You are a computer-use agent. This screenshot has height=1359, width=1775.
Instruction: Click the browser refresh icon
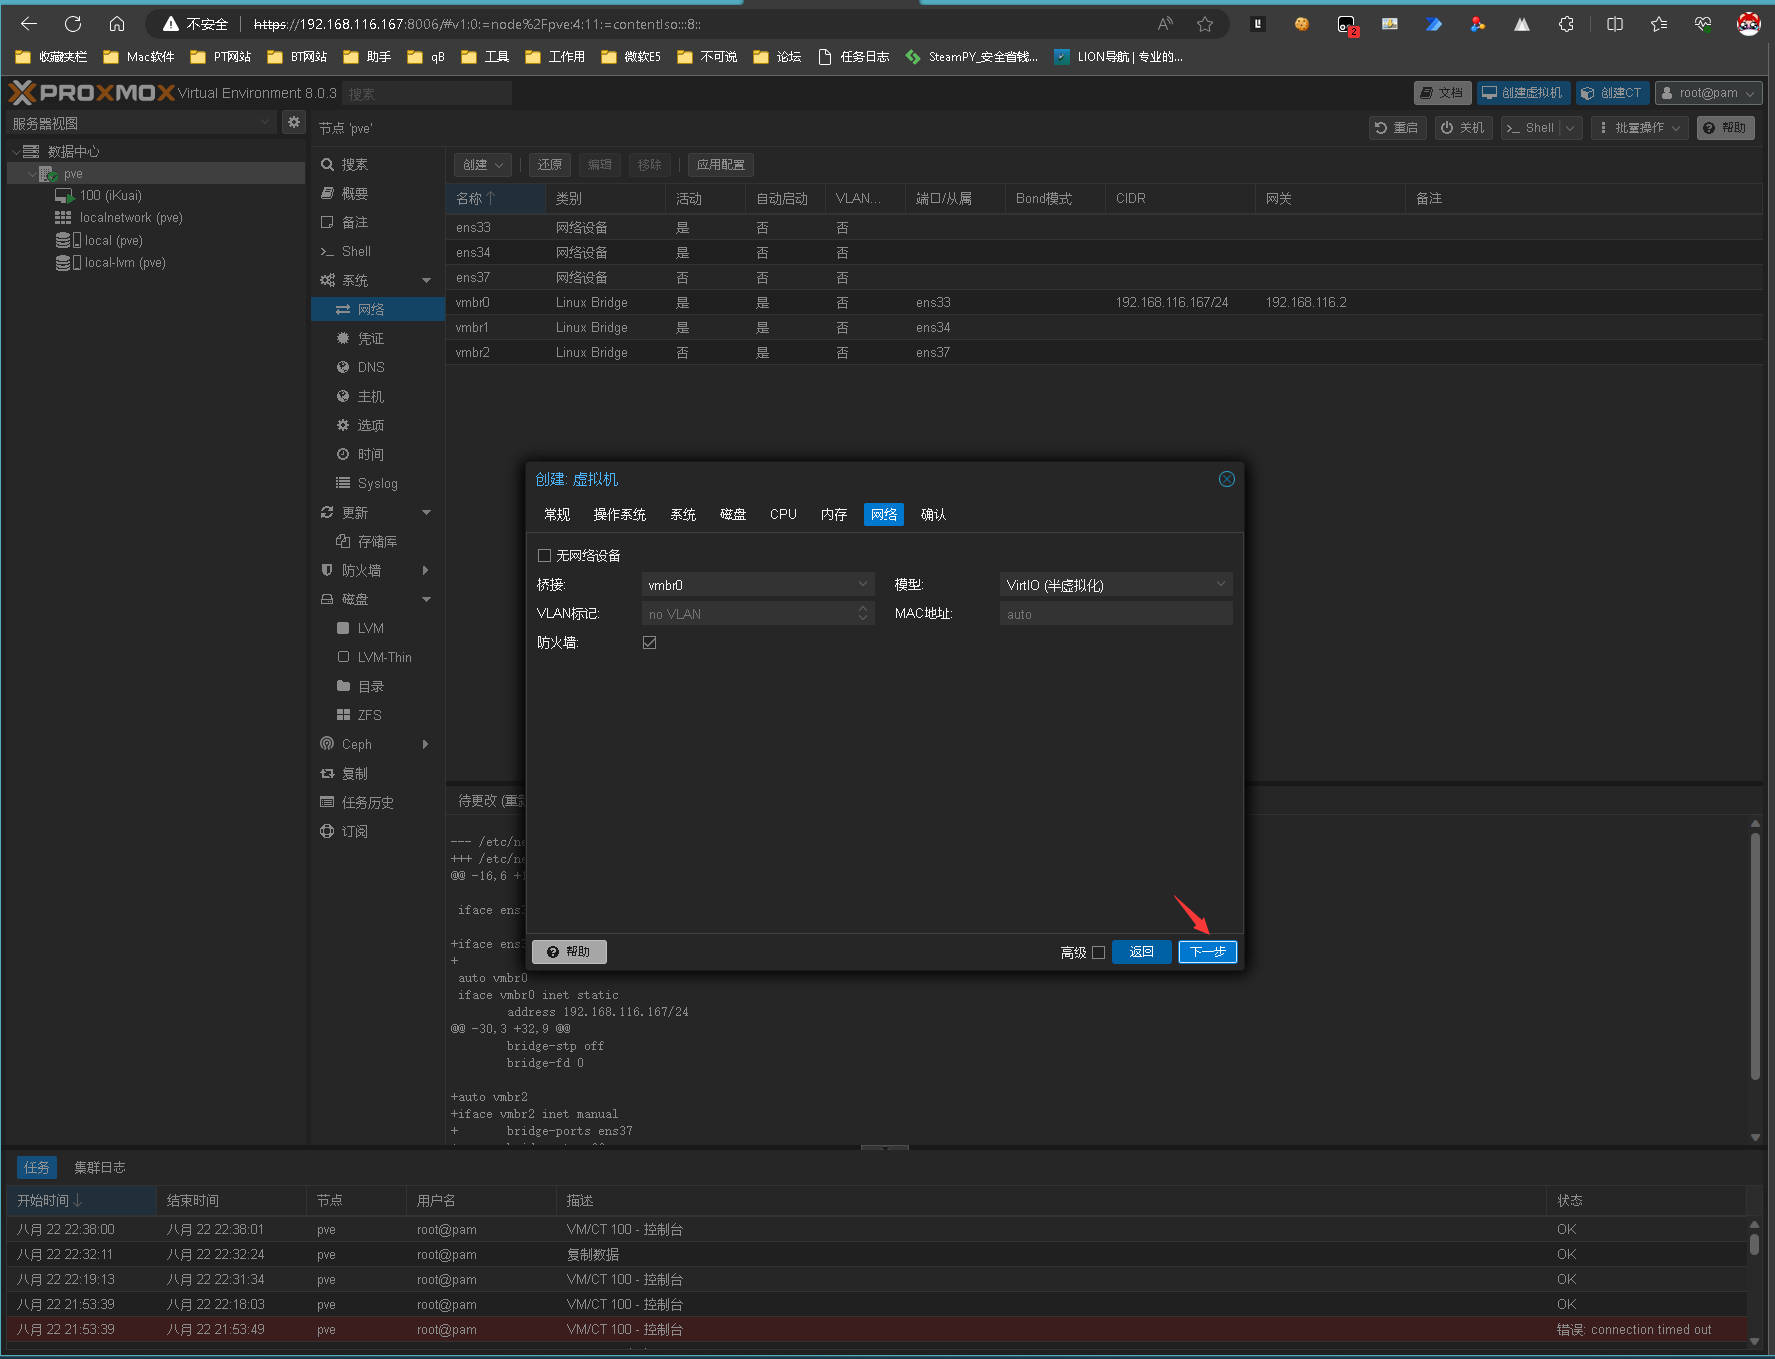[x=73, y=24]
